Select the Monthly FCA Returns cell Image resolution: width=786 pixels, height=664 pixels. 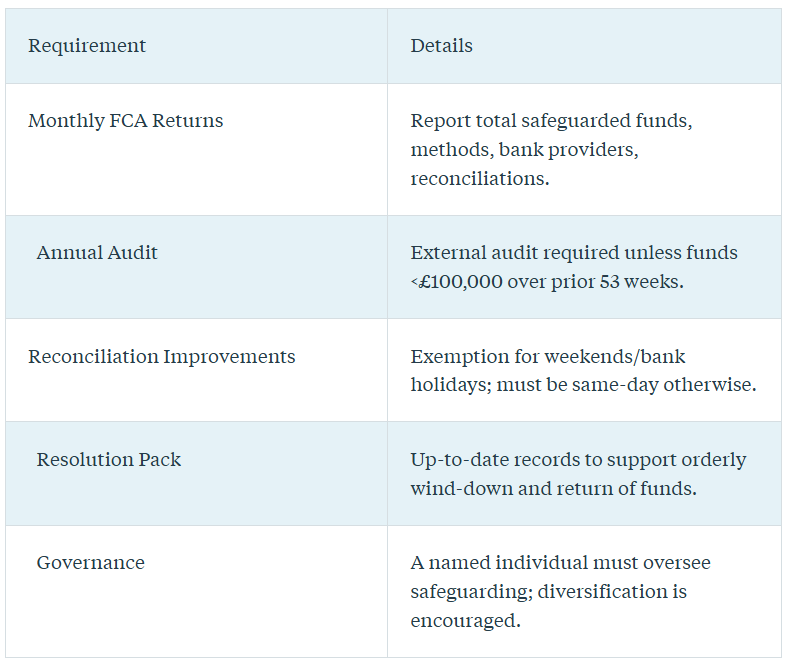(x=126, y=121)
